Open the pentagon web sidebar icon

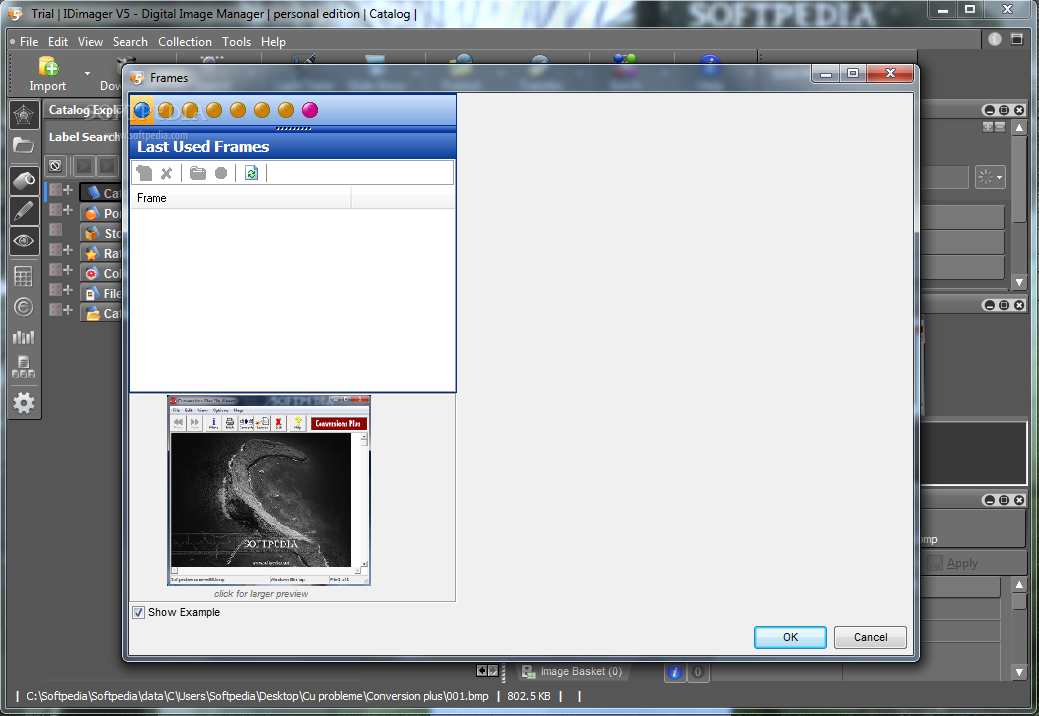click(x=24, y=116)
